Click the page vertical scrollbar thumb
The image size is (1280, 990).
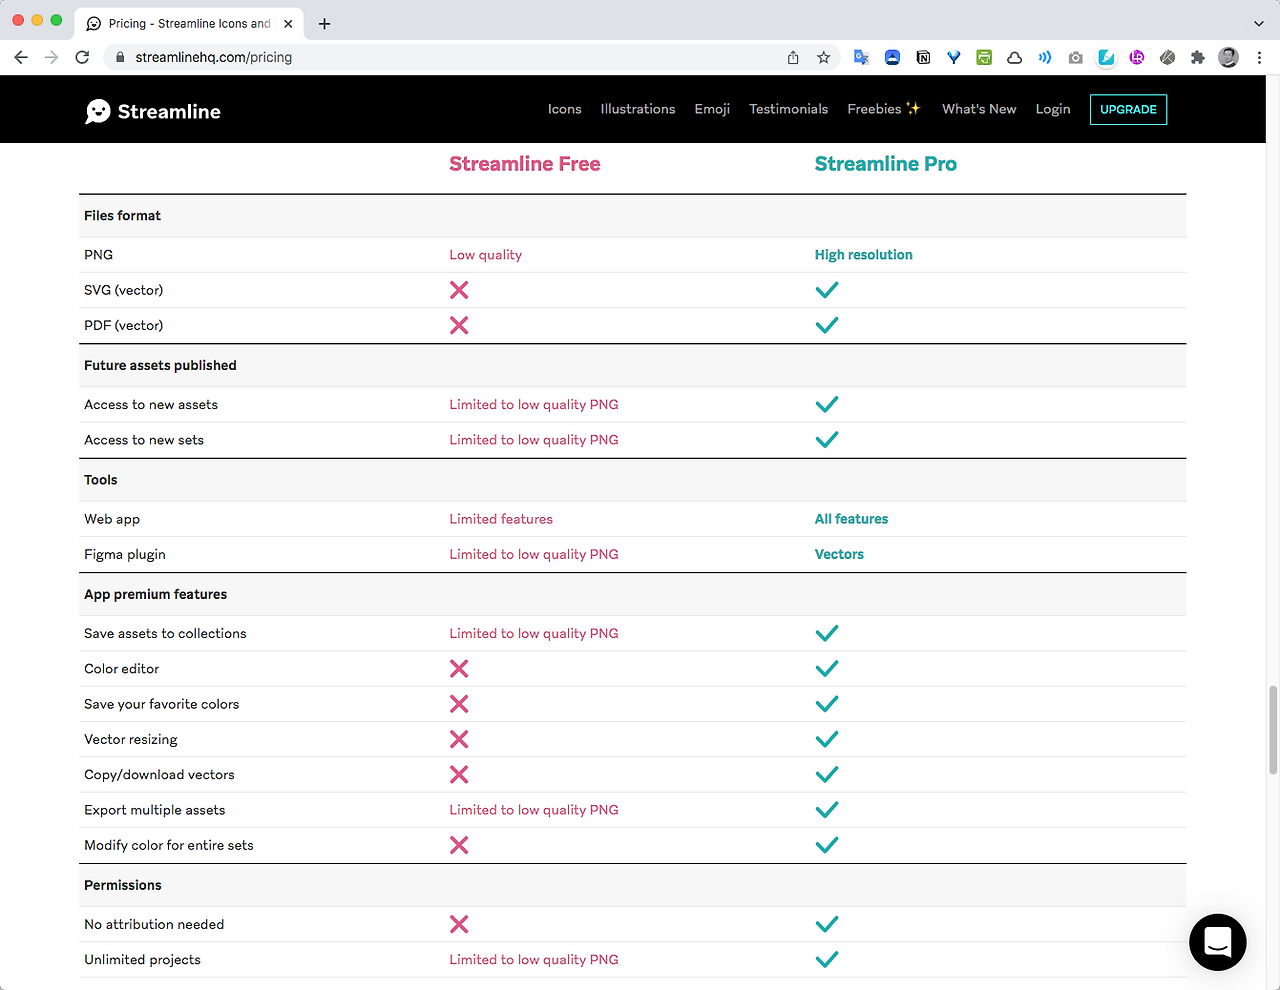tap(1273, 730)
